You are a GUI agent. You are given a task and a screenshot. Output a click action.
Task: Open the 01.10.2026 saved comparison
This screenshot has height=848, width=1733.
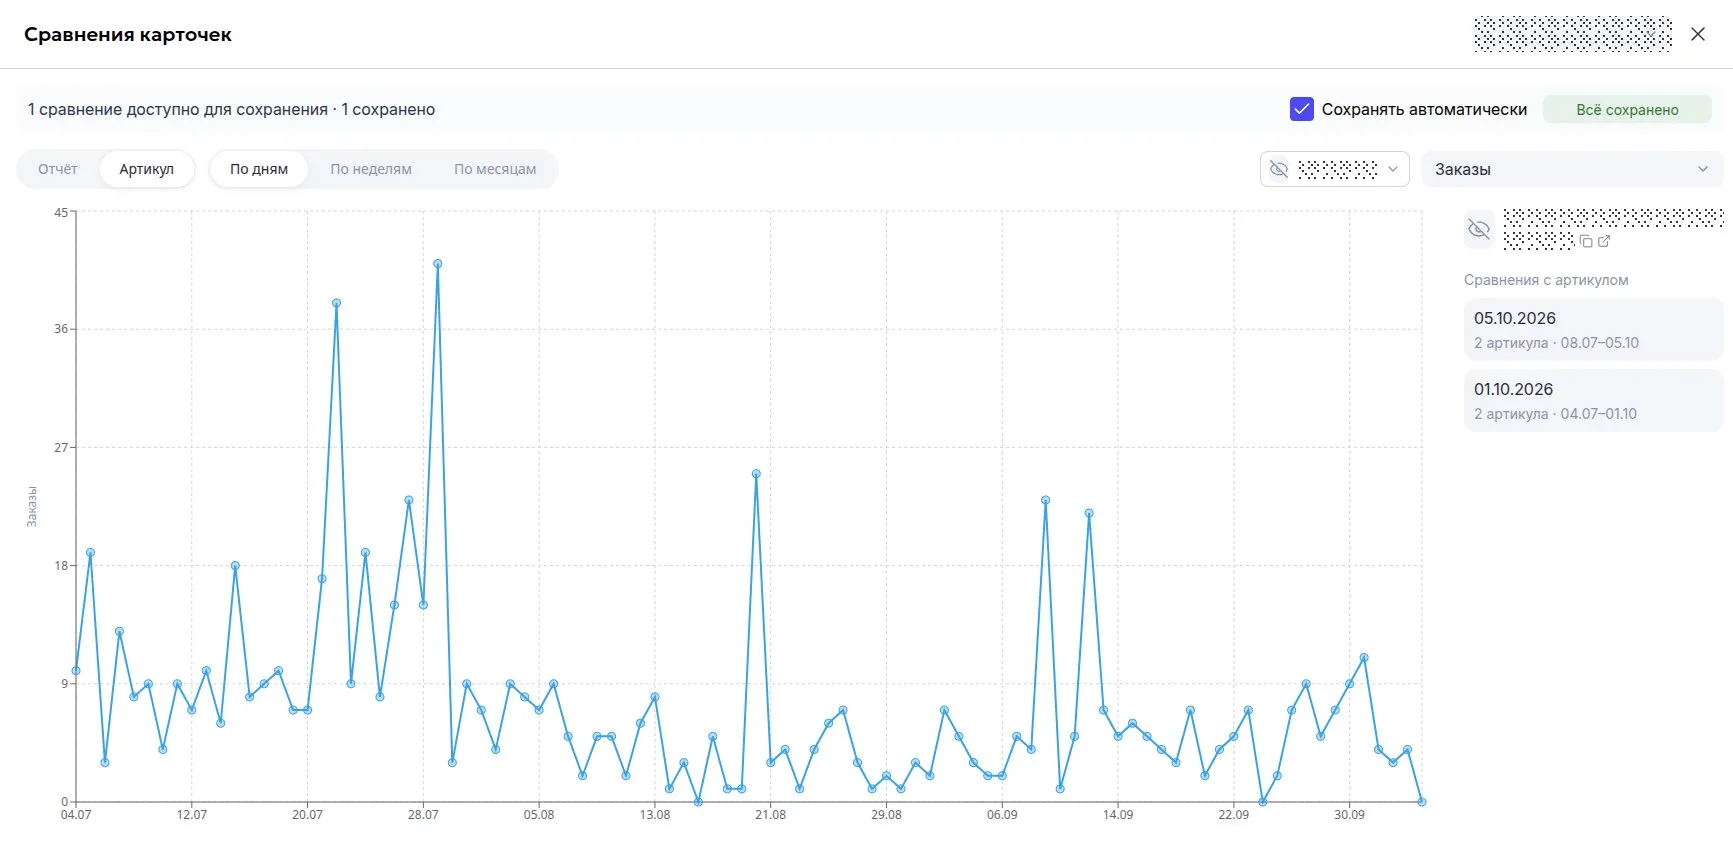[1593, 400]
